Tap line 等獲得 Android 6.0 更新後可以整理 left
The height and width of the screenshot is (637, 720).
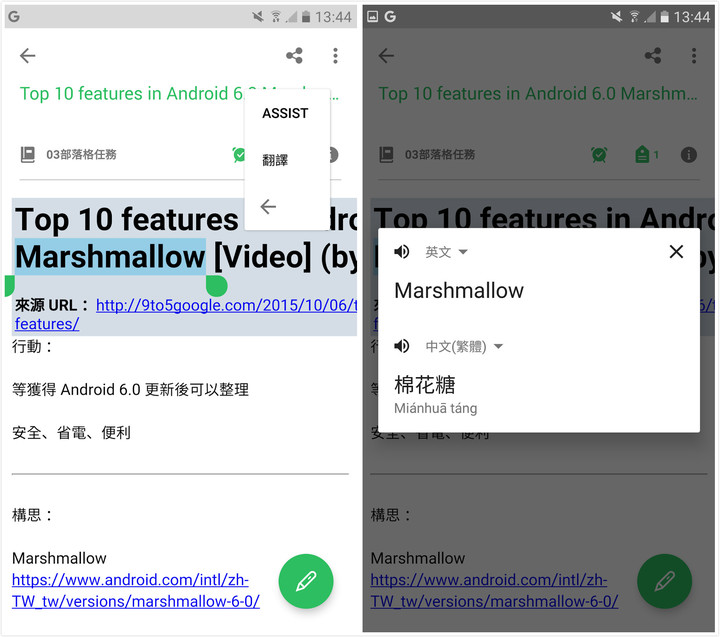coord(130,389)
